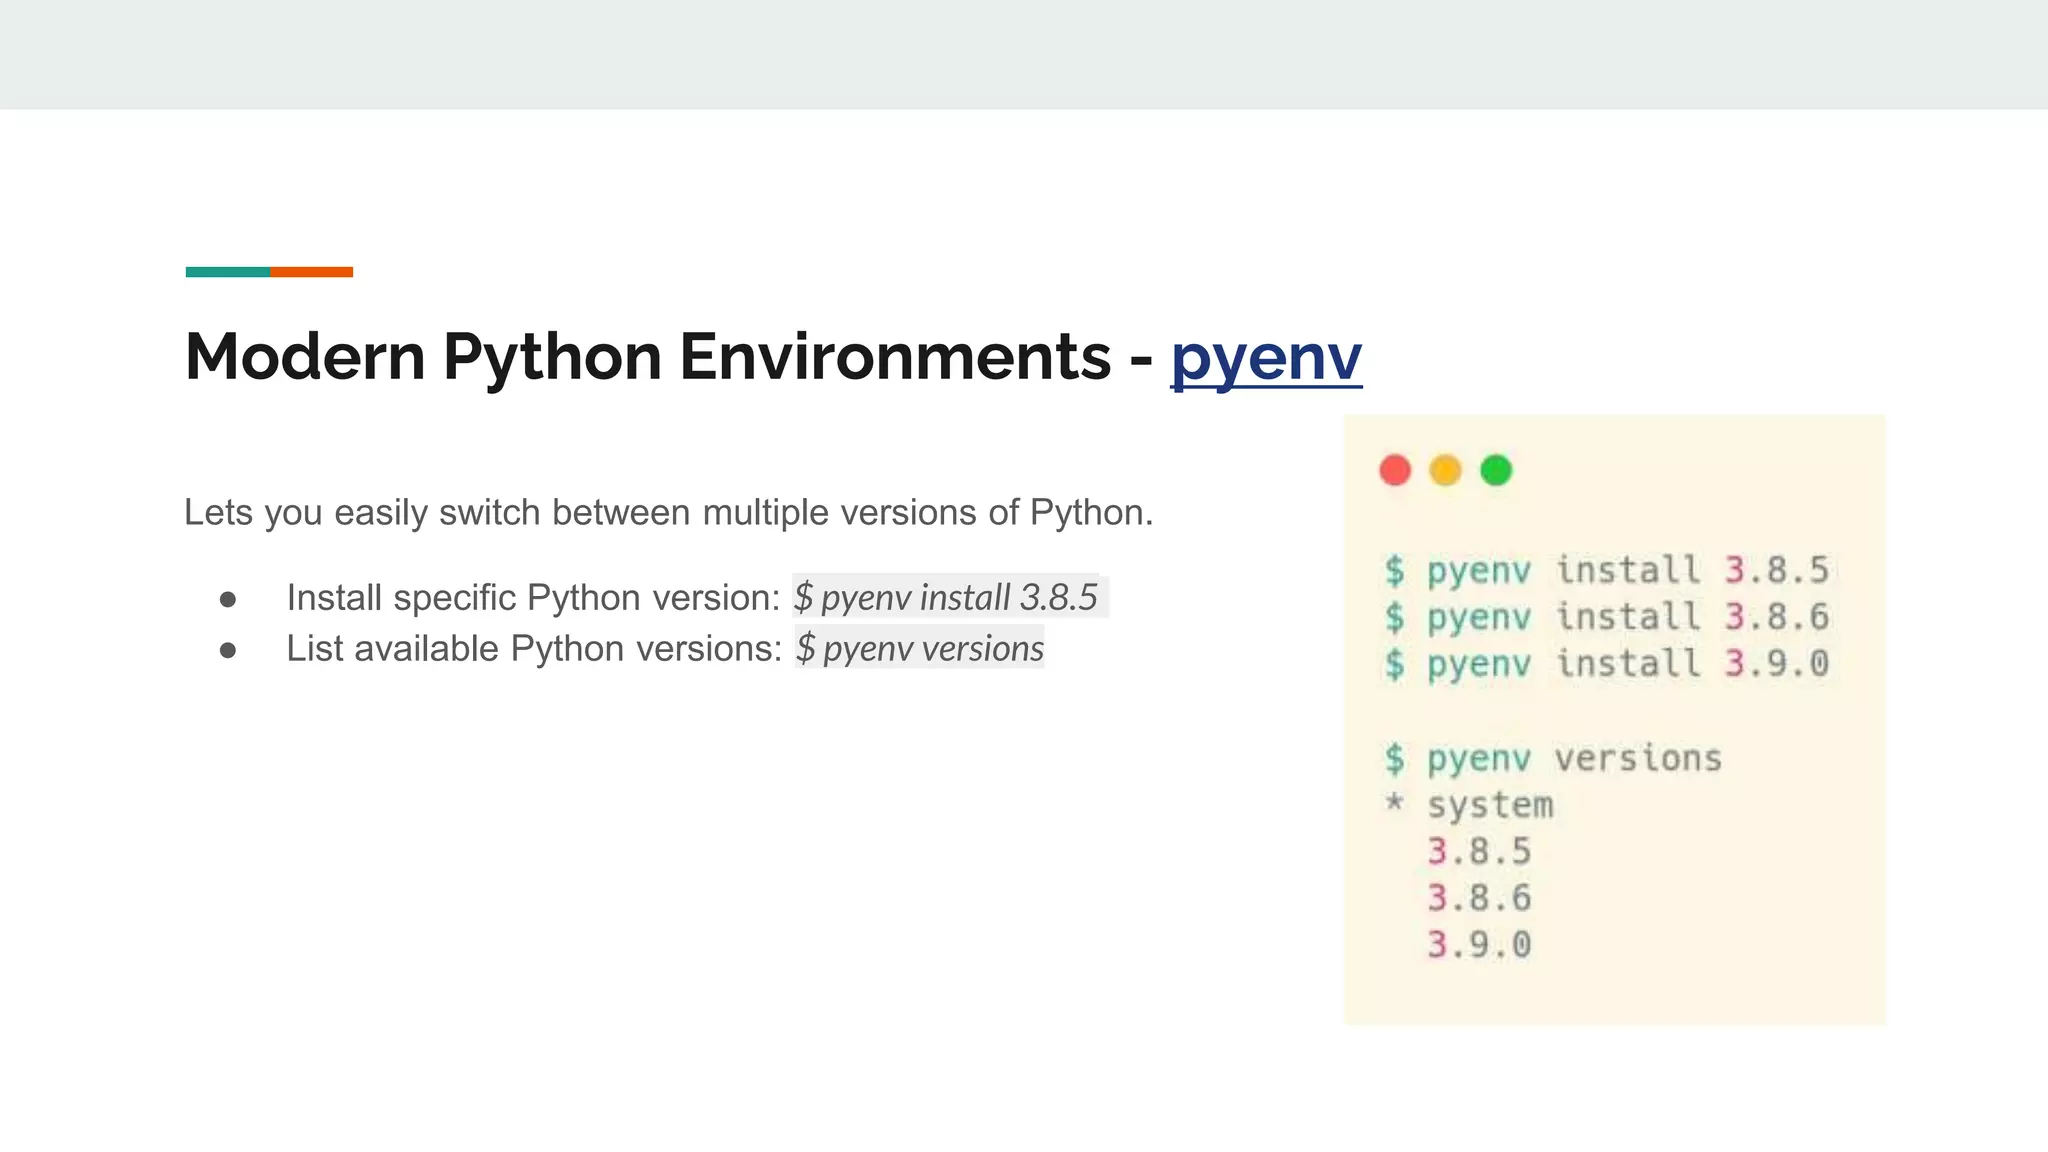The width and height of the screenshot is (2048, 1152).
Task: Click the teal accent bar segment
Action: tap(227, 272)
